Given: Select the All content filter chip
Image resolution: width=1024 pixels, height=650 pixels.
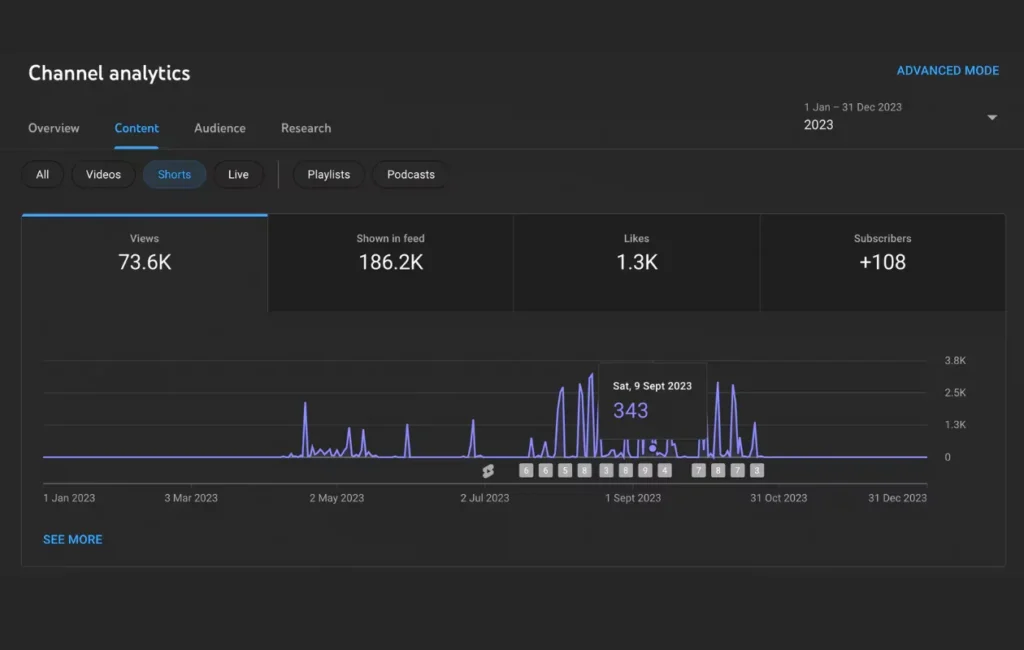Looking at the screenshot, I should [42, 175].
